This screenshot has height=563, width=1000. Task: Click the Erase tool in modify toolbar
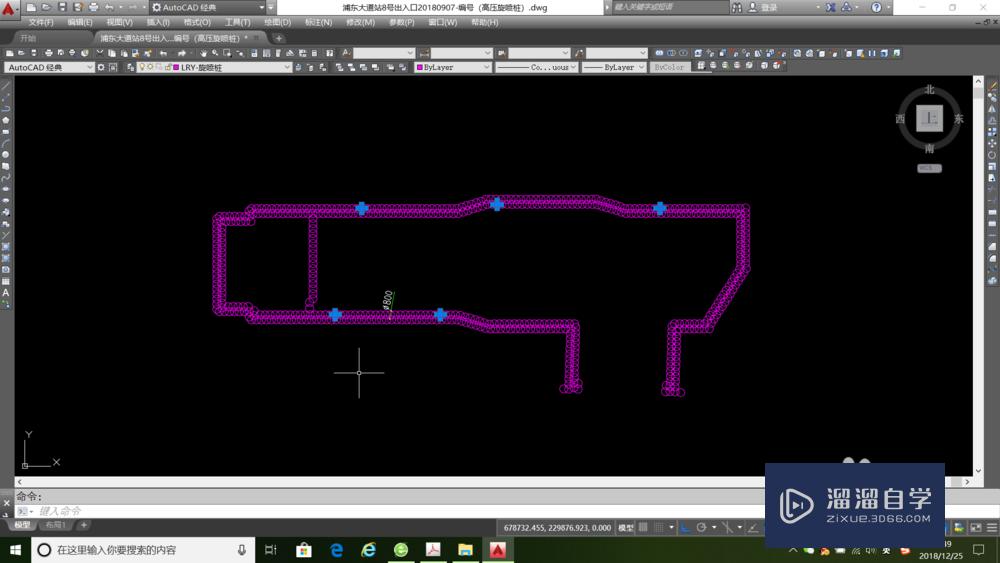click(992, 86)
